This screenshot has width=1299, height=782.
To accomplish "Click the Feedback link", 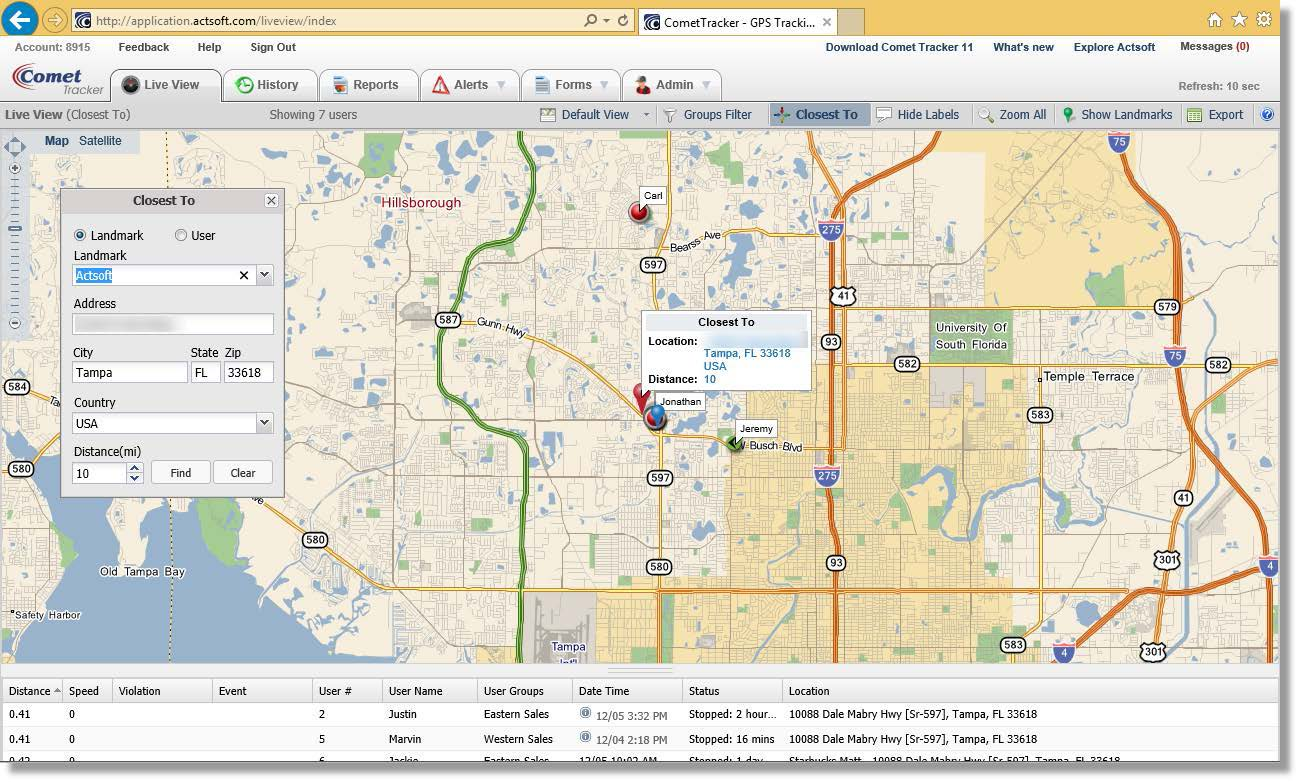I will point(144,47).
